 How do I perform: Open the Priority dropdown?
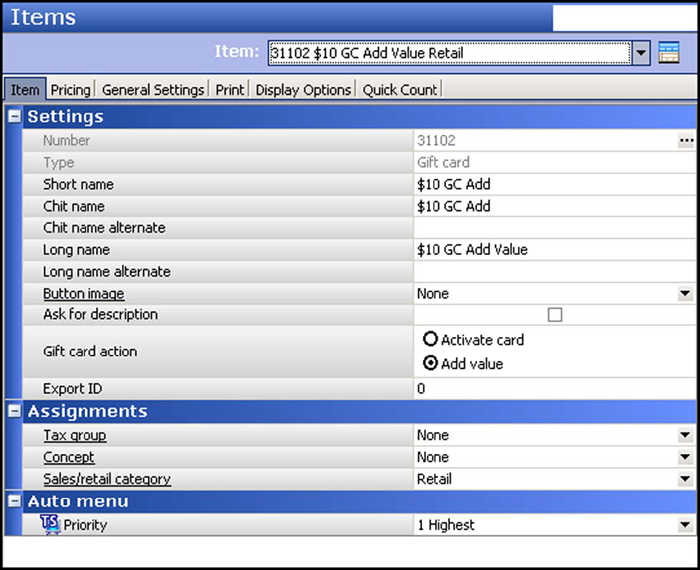tap(685, 525)
